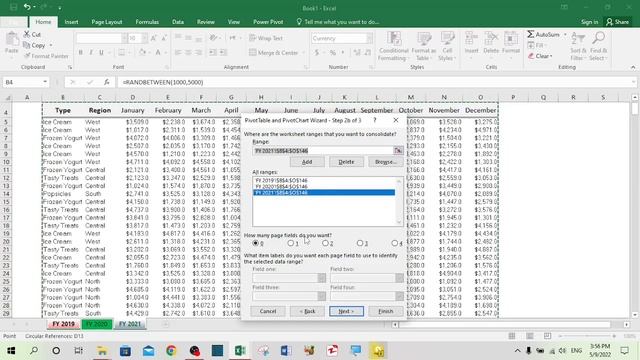Click the Wrap Text icon
The image size is (640, 360).
coord(253,38)
